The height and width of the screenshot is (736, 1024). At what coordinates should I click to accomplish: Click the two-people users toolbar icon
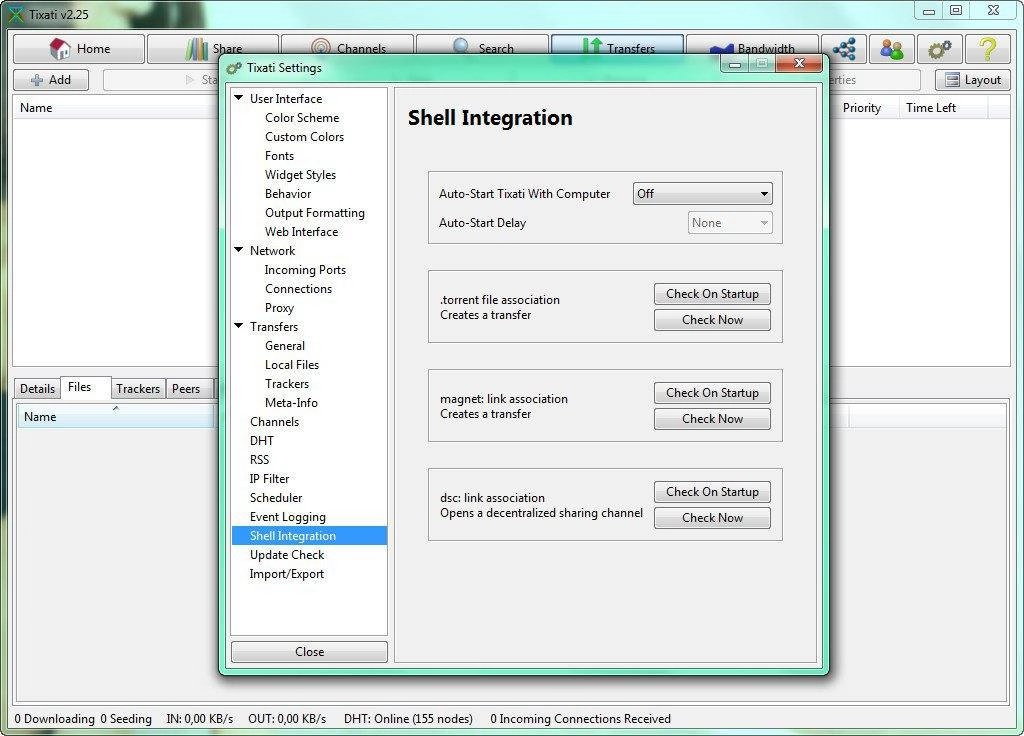pyautogui.click(x=891, y=49)
